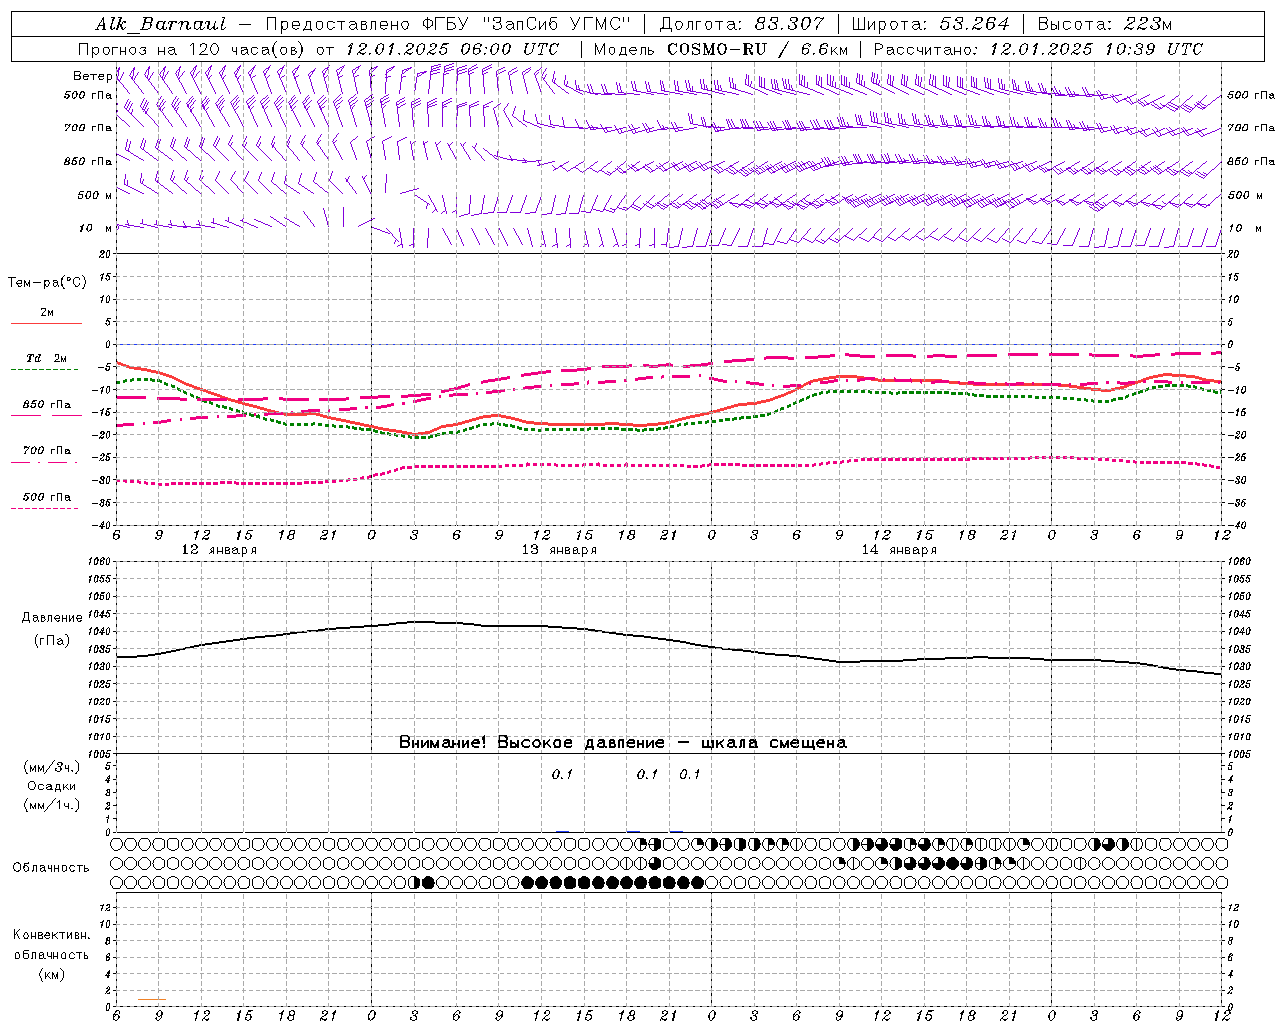The height and width of the screenshot is (1024, 1280).
Task: Click the 500 м wind level label on left
Action: [95, 195]
